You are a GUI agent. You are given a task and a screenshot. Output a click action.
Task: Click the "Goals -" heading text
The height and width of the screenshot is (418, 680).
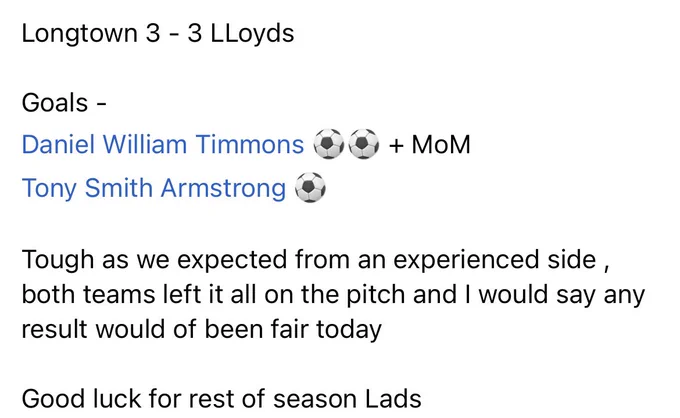(x=64, y=103)
